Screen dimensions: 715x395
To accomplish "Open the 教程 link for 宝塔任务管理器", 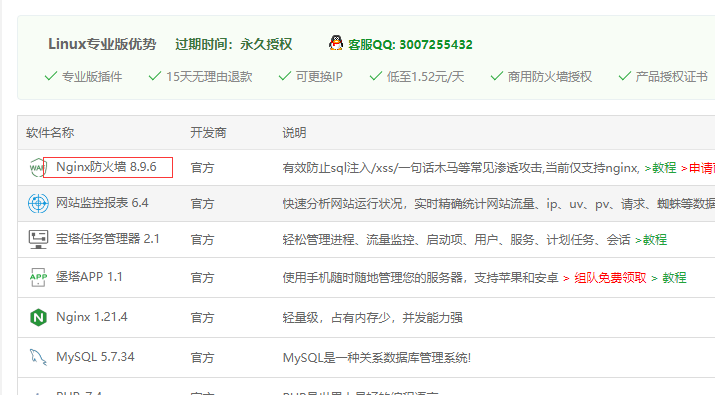I will coord(651,239).
